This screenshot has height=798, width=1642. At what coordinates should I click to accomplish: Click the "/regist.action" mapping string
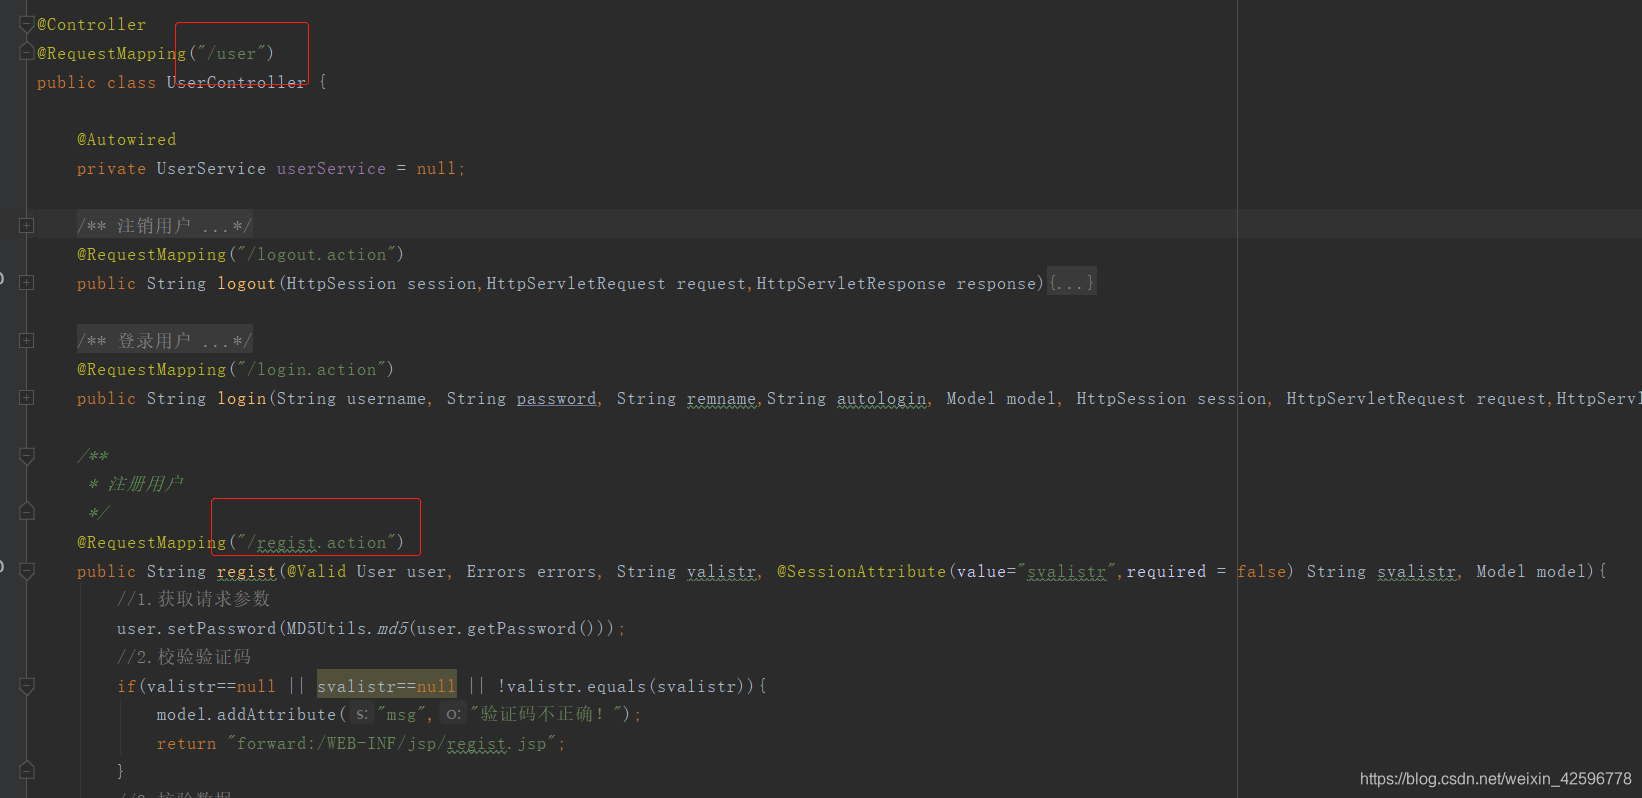point(316,542)
